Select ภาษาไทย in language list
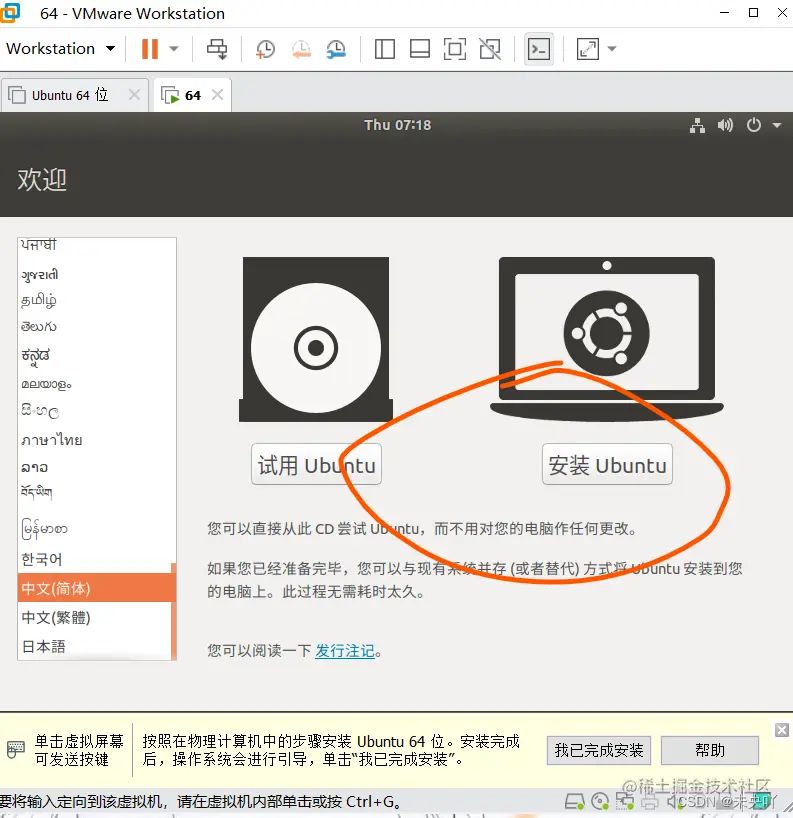 [x=94, y=440]
